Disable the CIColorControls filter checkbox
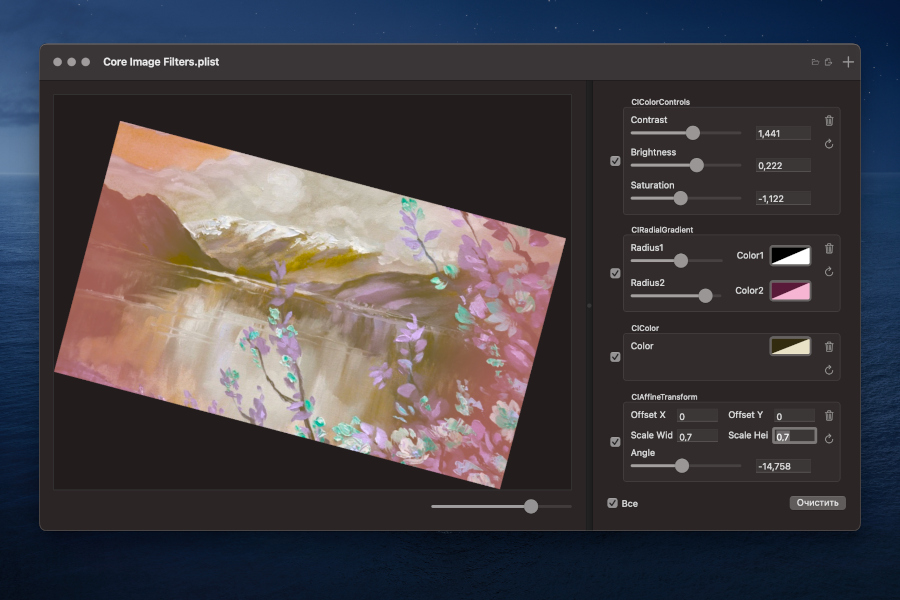 point(614,160)
